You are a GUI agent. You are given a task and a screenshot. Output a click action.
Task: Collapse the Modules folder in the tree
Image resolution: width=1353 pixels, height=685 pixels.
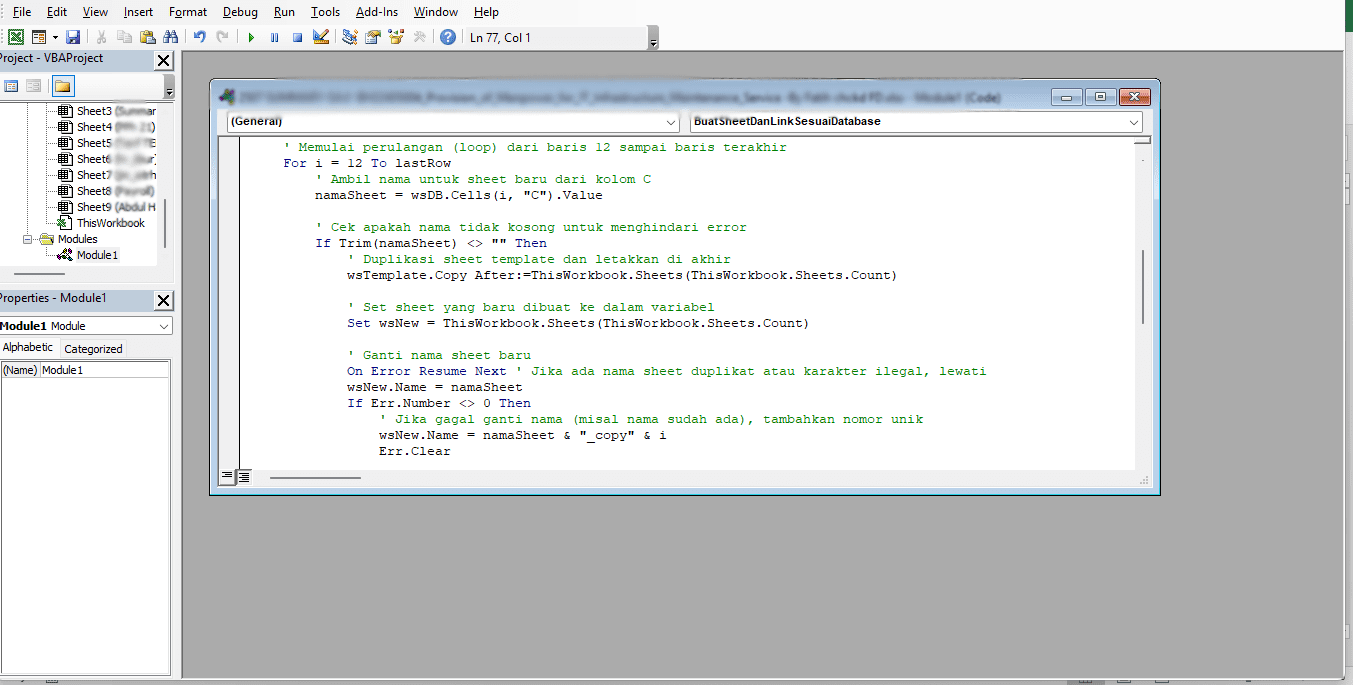click(x=32, y=239)
